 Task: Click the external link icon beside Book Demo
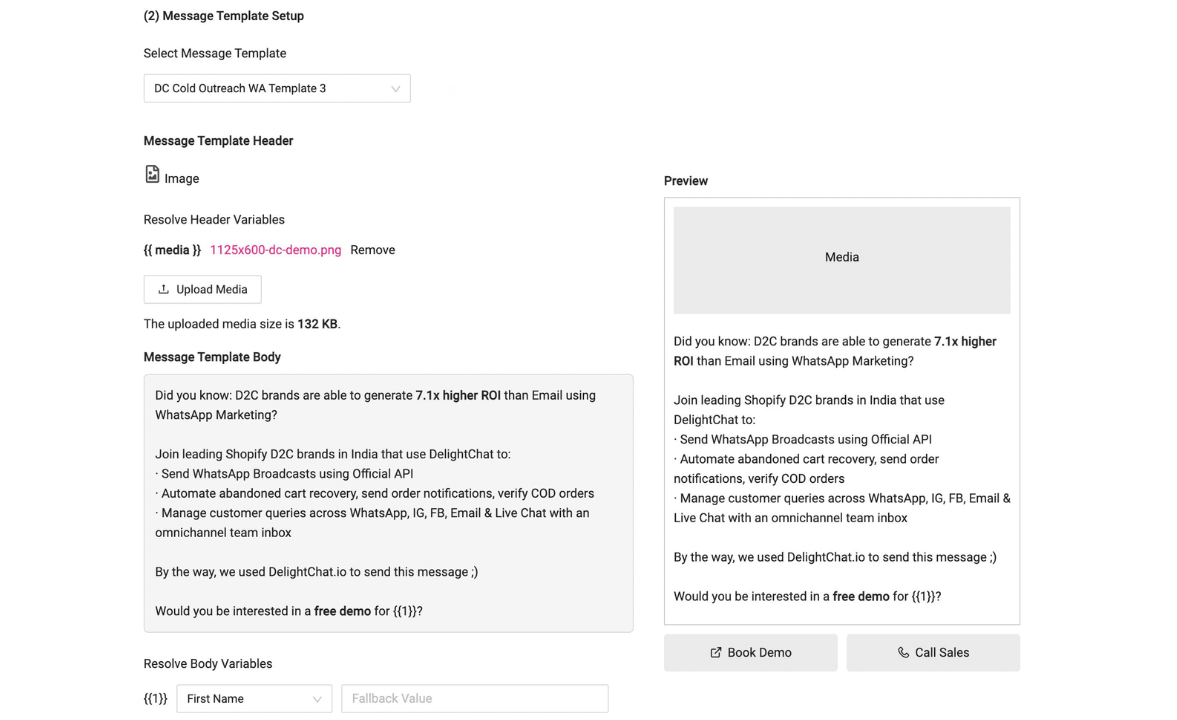pyautogui.click(x=716, y=652)
